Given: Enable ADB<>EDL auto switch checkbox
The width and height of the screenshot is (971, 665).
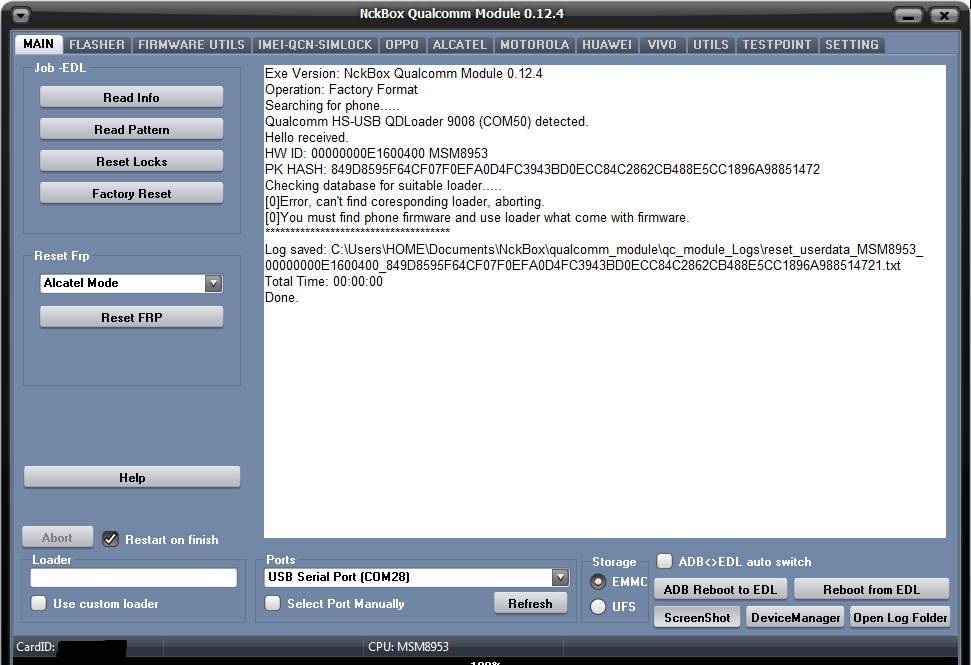Looking at the screenshot, I should tap(664, 561).
